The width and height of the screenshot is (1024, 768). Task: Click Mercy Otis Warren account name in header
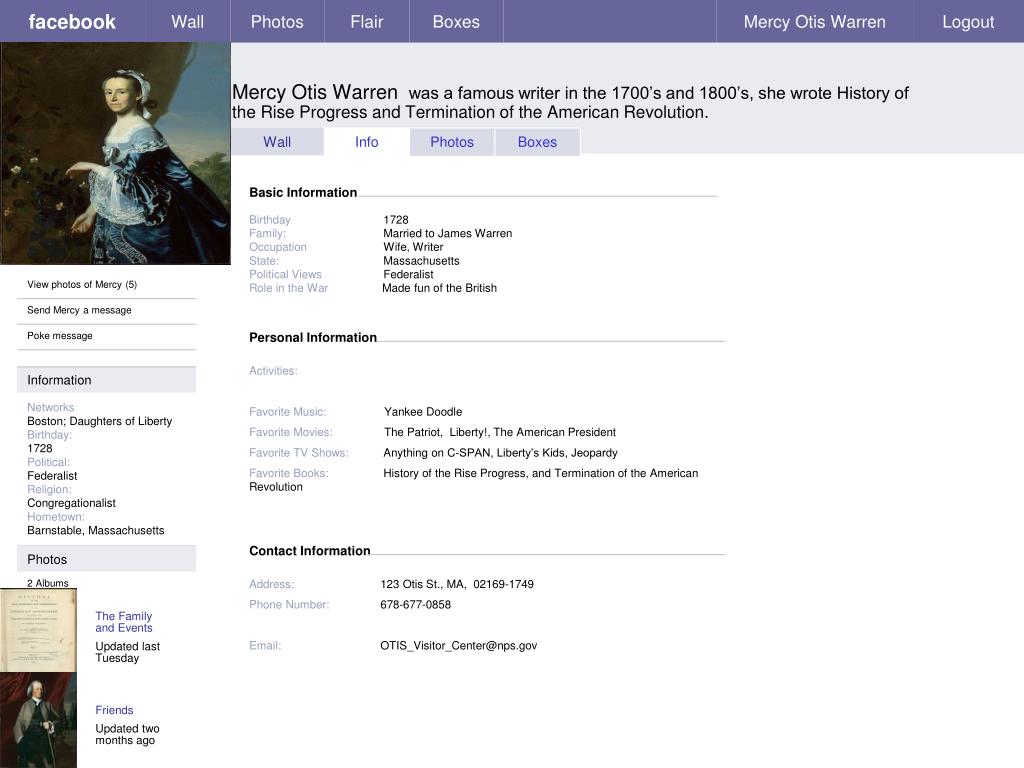point(814,22)
